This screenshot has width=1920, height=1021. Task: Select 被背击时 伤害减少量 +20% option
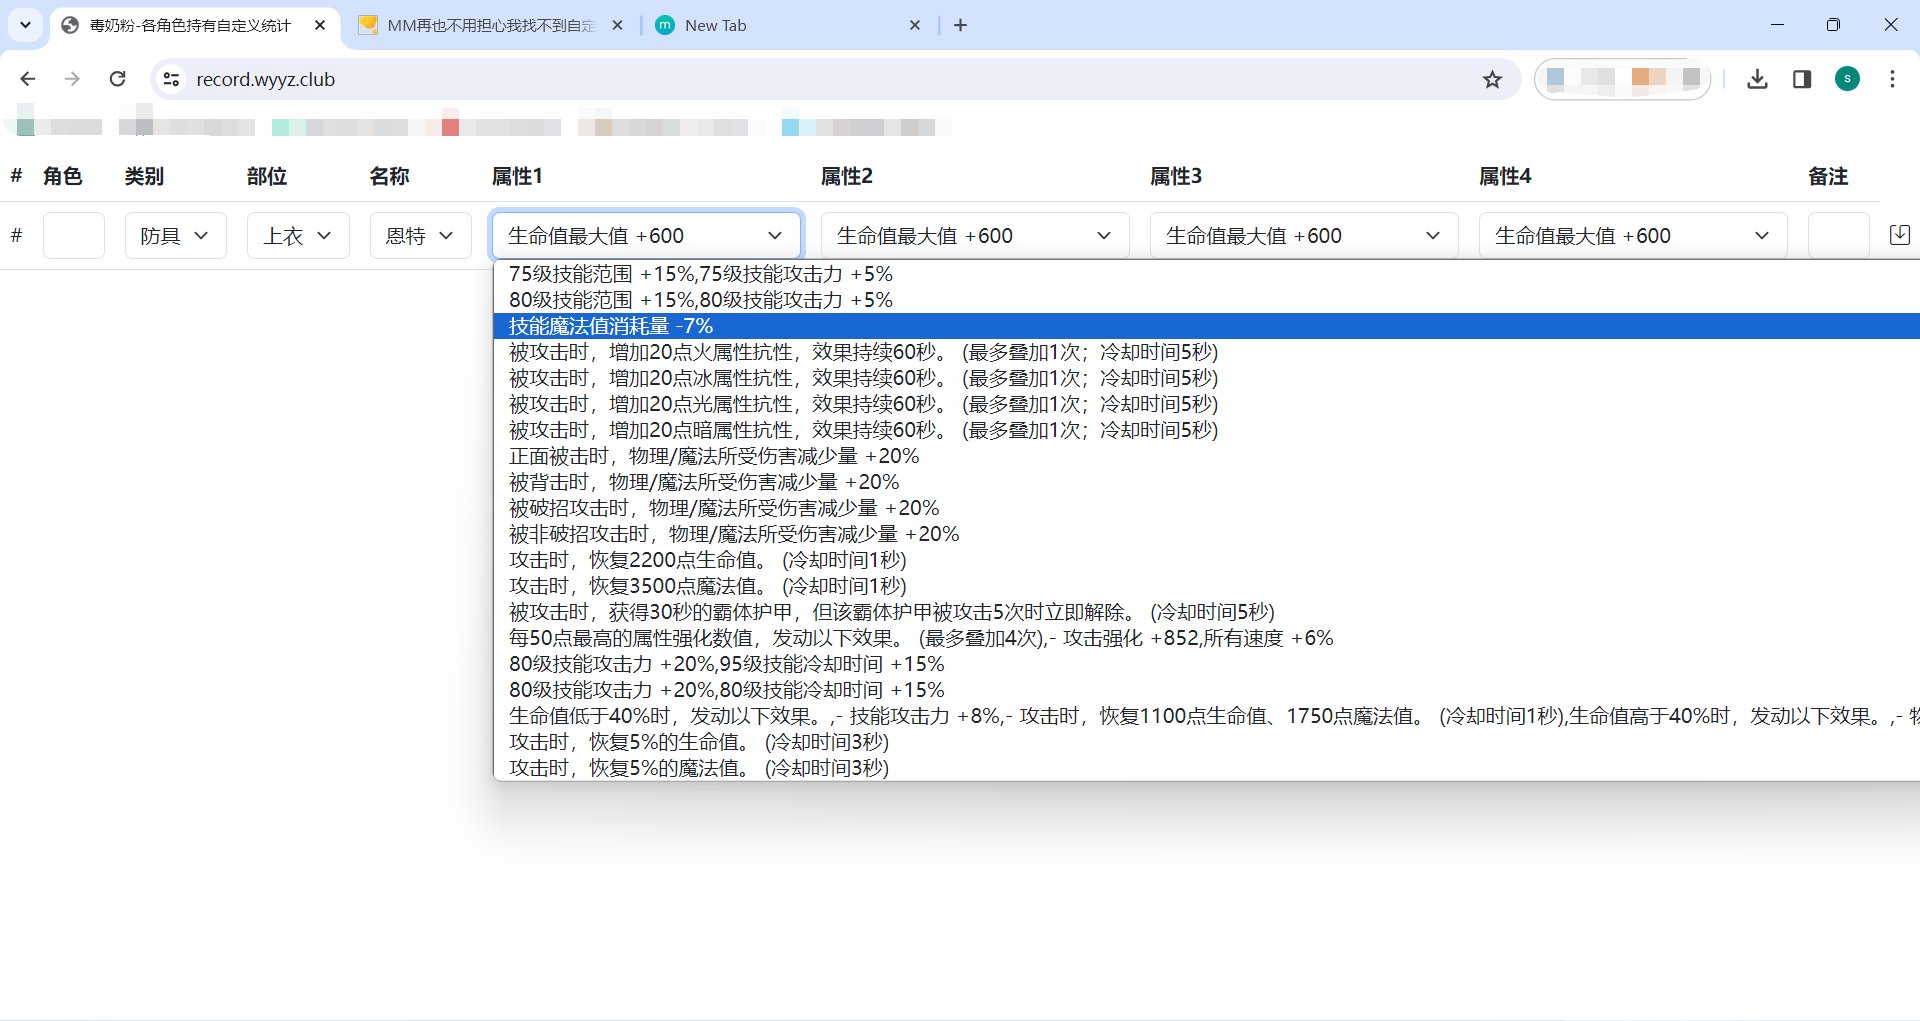1207,481
